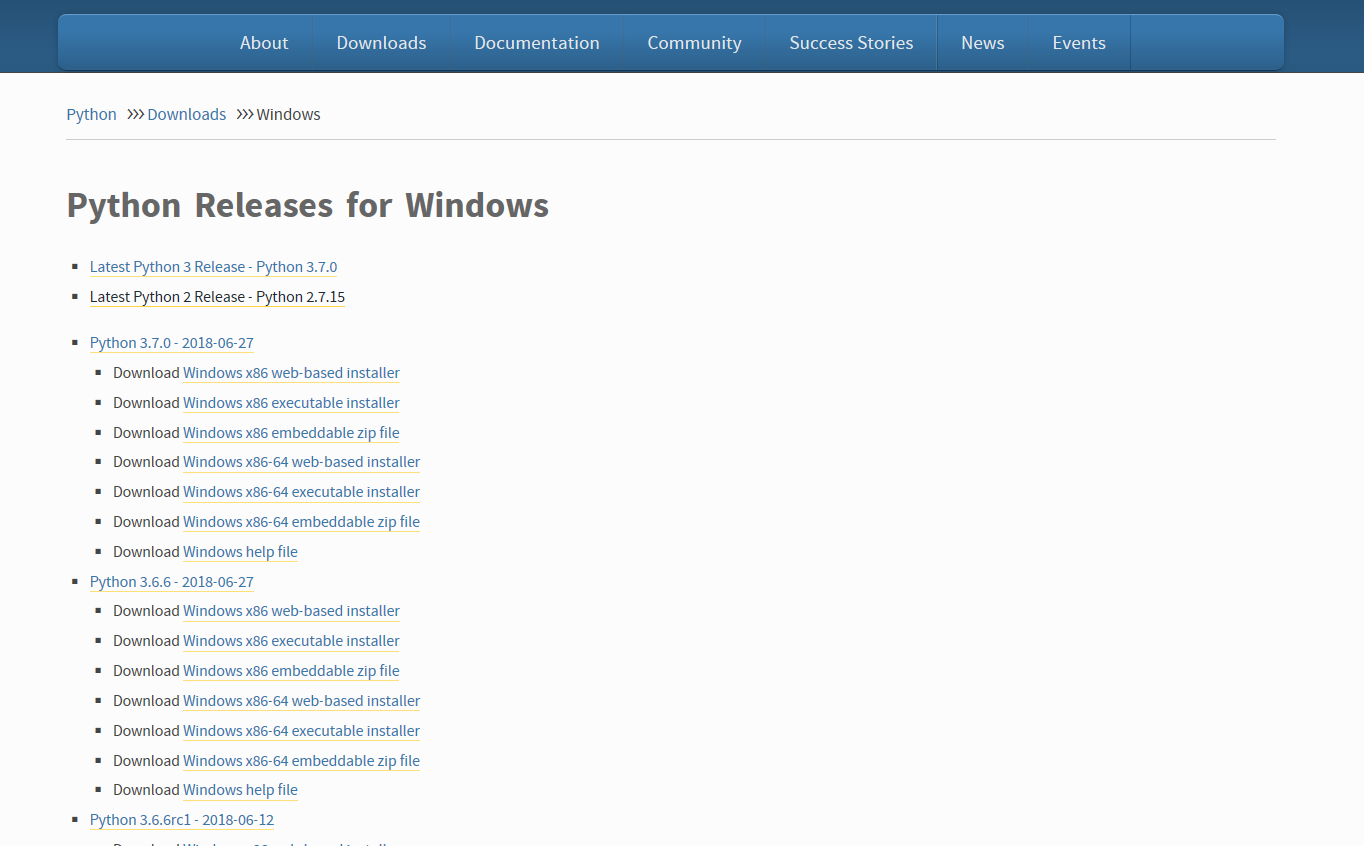1364x846 pixels.
Task: Download Python 3.7.0 Windows x86 embeddable zip file
Action: pyautogui.click(x=291, y=433)
